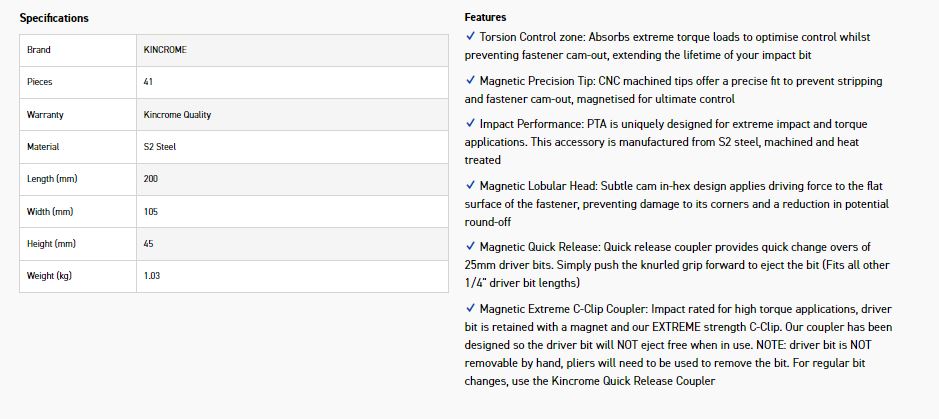Screen dimensions: 939x419
Task: Click the Specifications heading
Action: (54, 18)
